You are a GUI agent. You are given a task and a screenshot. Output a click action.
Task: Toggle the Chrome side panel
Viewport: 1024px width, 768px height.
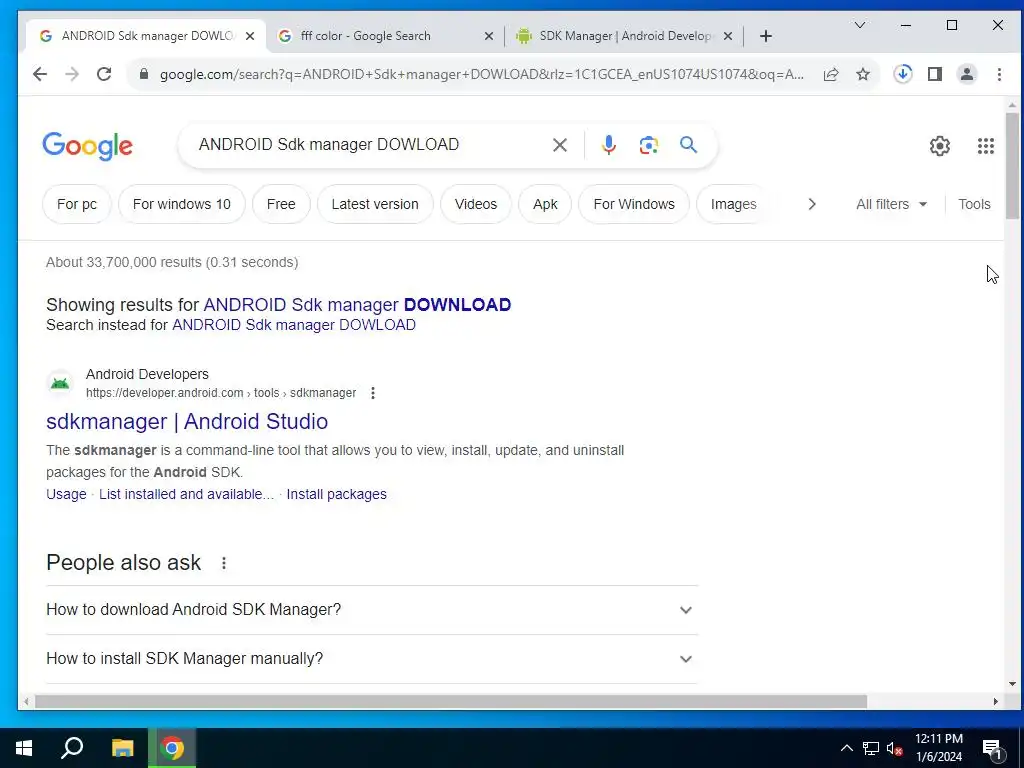[935, 74]
